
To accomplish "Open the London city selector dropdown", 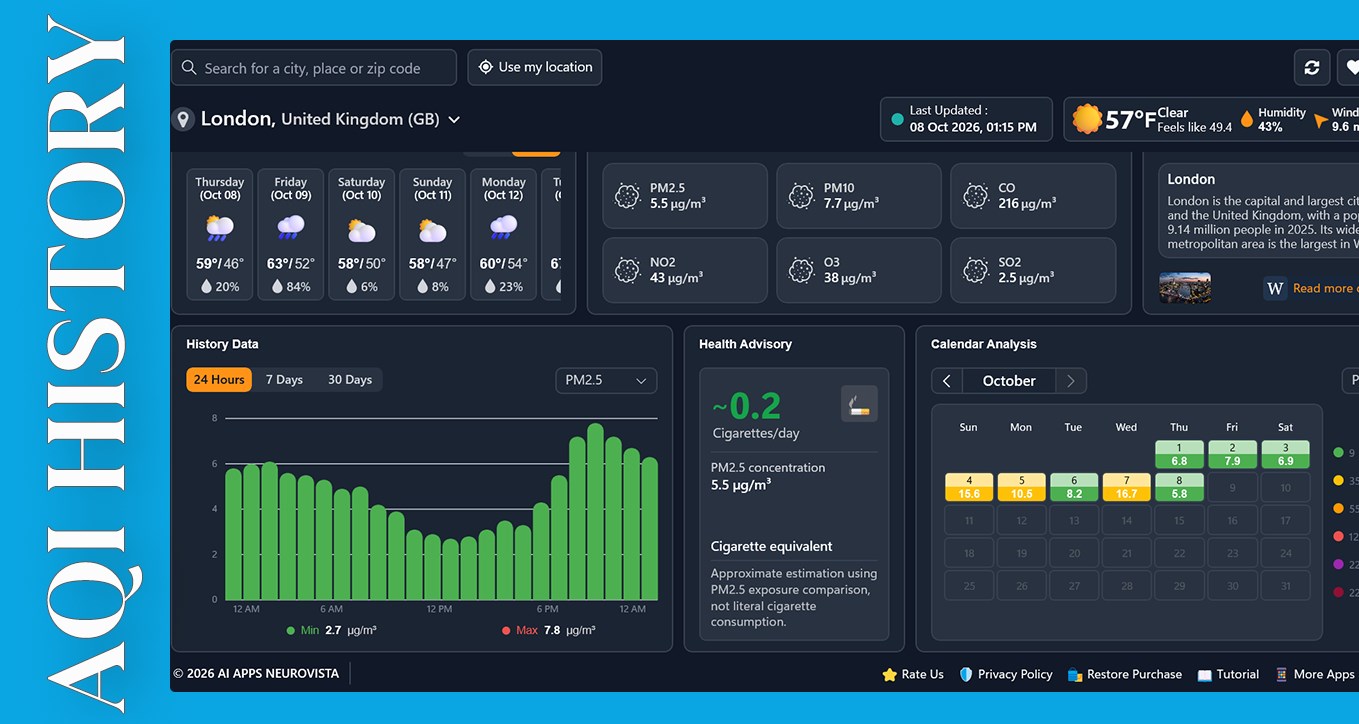I will tap(454, 120).
